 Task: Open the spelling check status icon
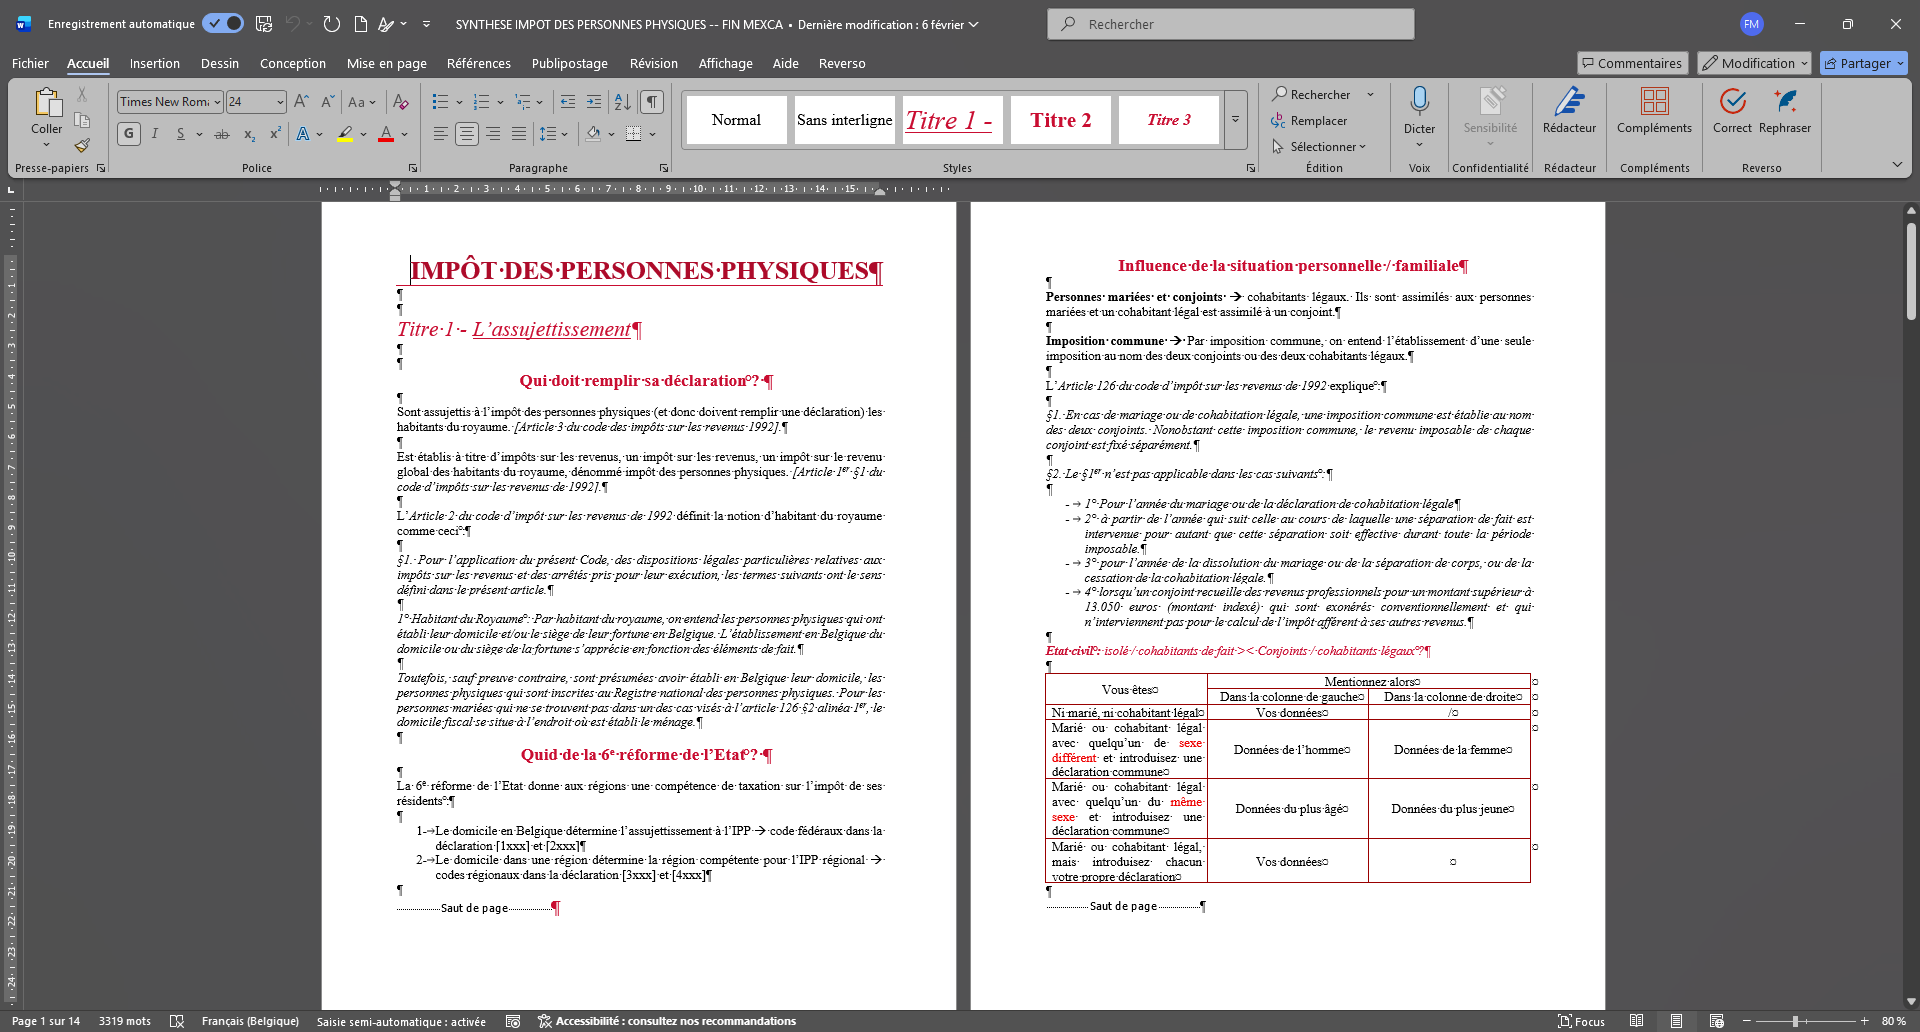tap(177, 1021)
